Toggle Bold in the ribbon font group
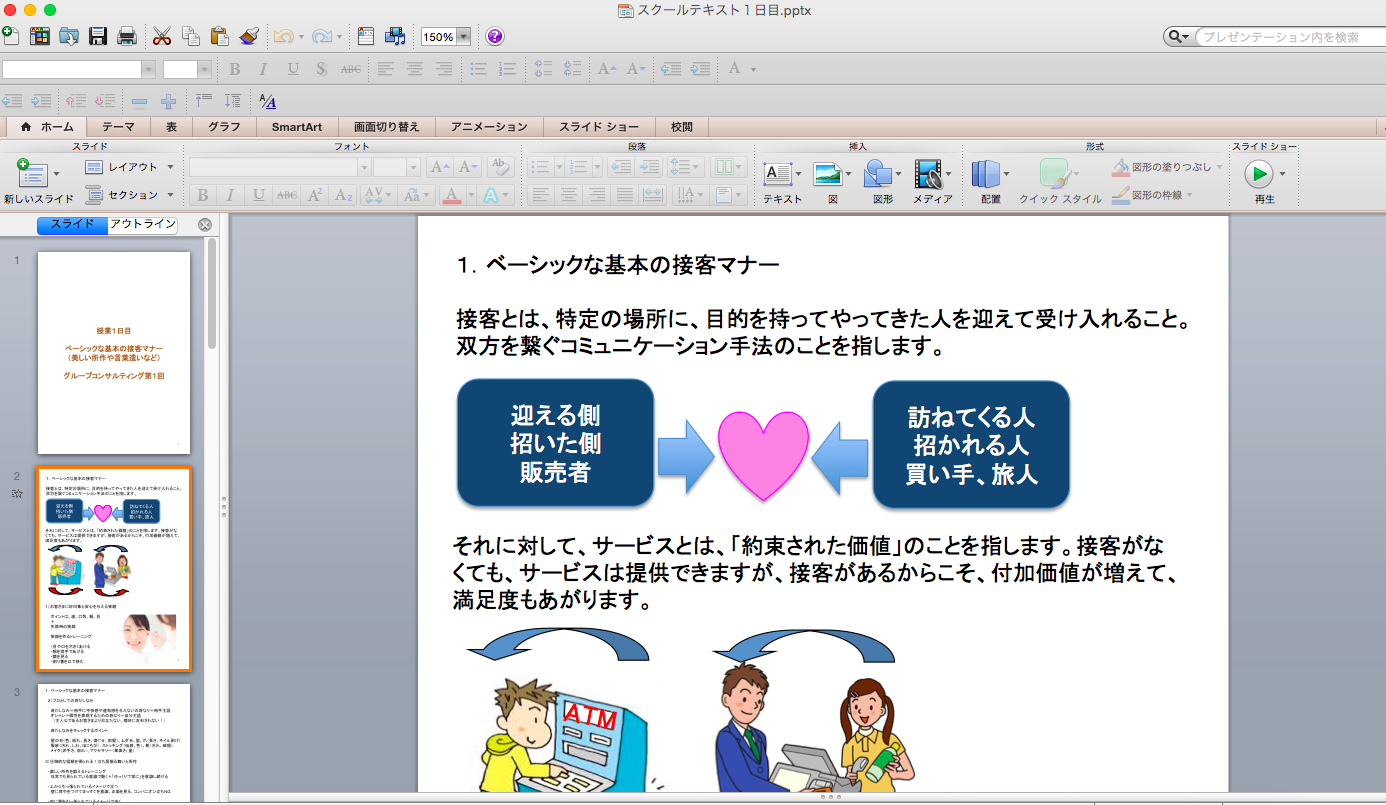Screen dimensions: 1386x805 coord(202,195)
